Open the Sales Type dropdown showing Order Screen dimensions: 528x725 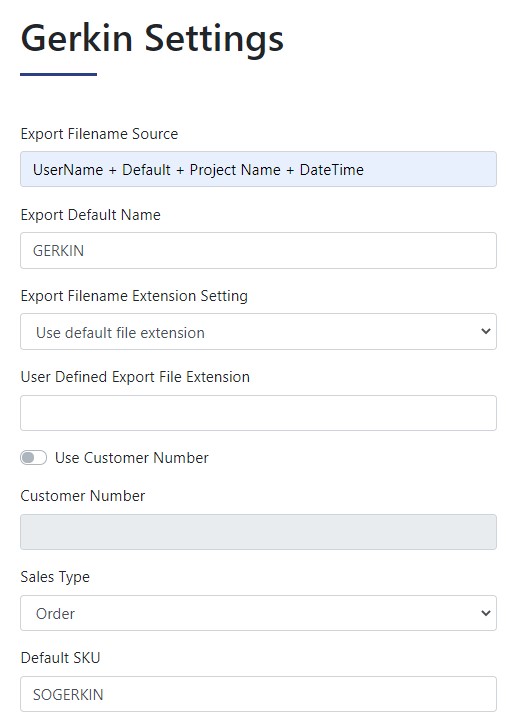[258, 613]
